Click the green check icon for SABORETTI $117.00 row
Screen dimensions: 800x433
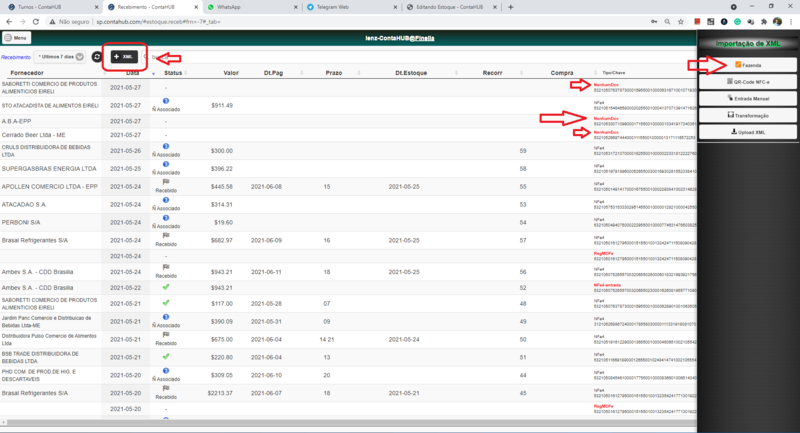point(166,303)
